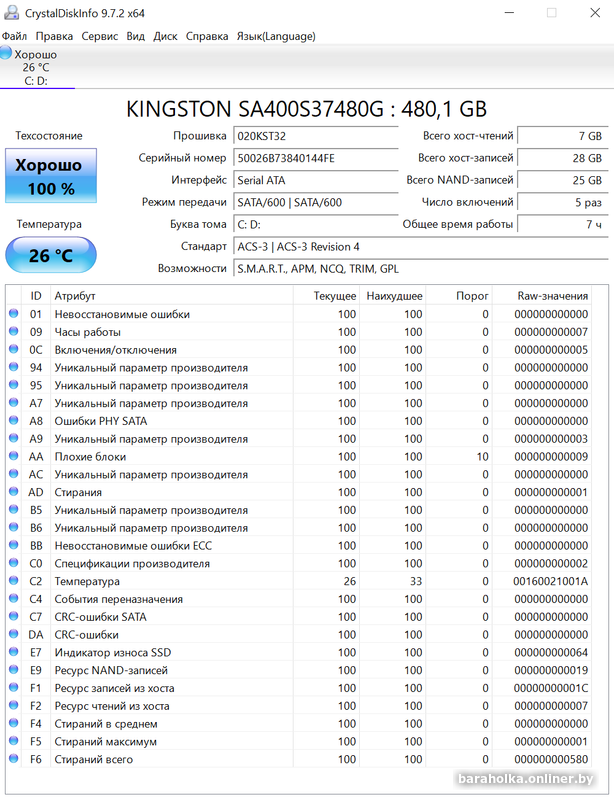The width and height of the screenshot is (614, 800).
Task: Click status icon for C0 Спецификации производителя
Action: coord(14,563)
